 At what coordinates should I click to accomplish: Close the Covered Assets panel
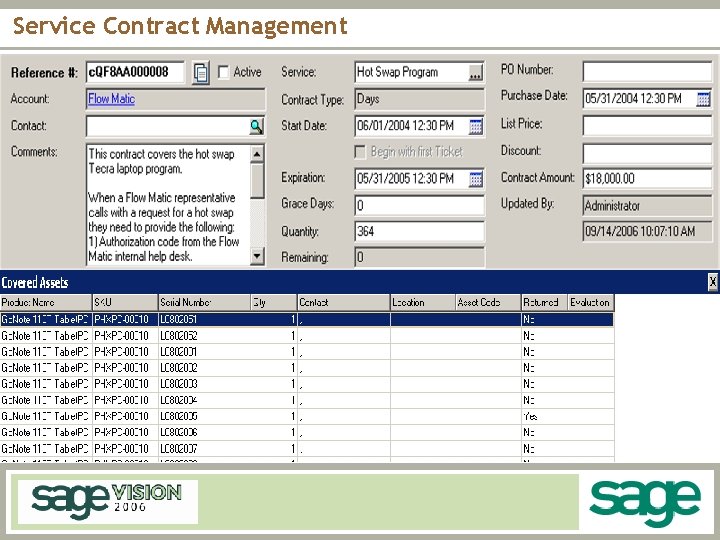coord(712,282)
